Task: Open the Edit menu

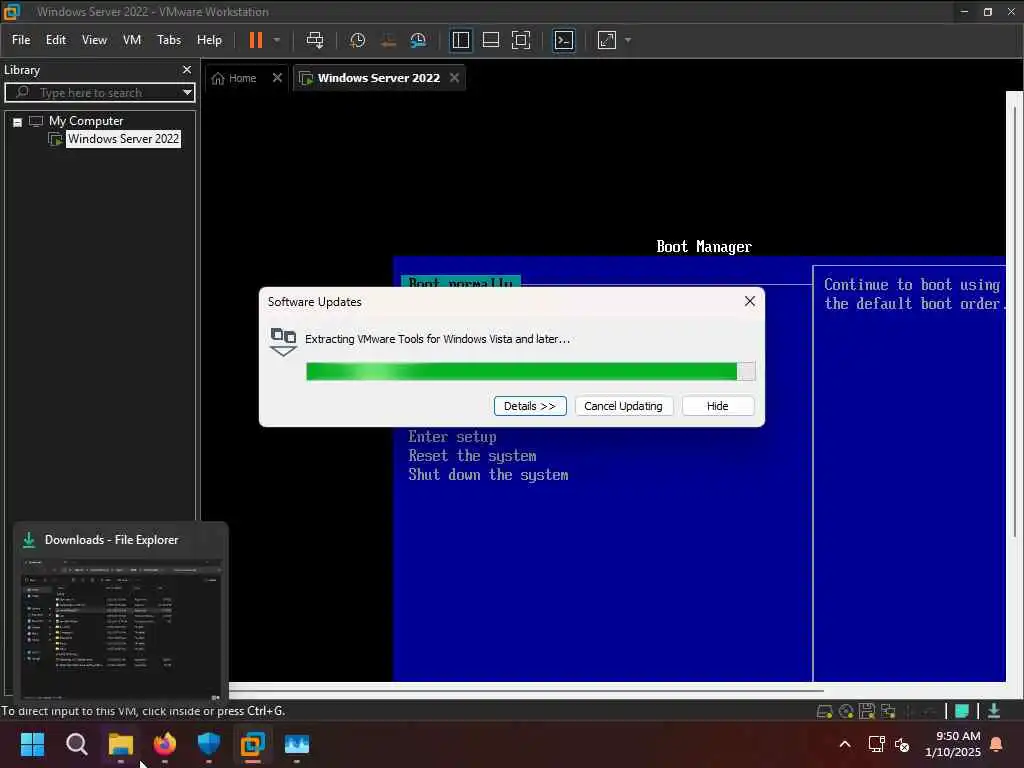Action: 56,40
